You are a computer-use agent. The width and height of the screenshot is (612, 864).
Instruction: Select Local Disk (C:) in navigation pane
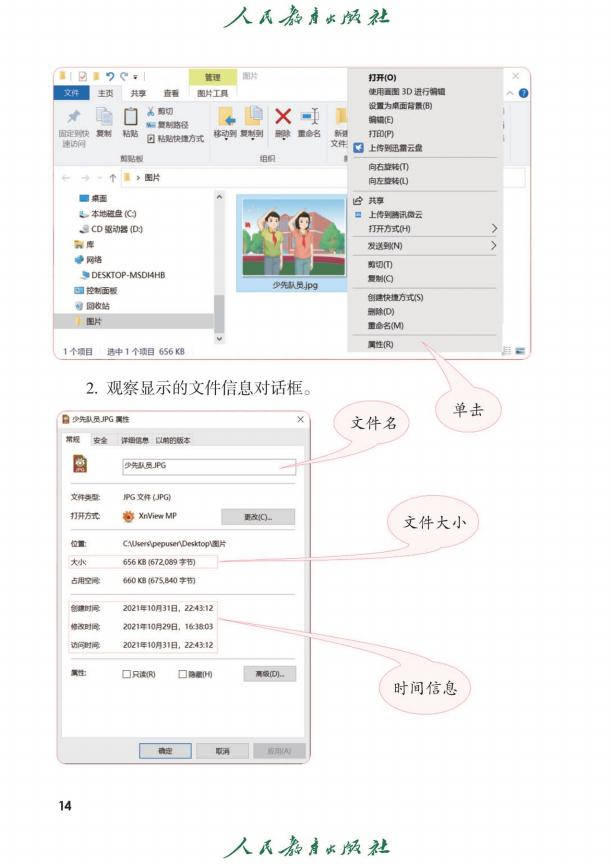pyautogui.click(x=108, y=214)
